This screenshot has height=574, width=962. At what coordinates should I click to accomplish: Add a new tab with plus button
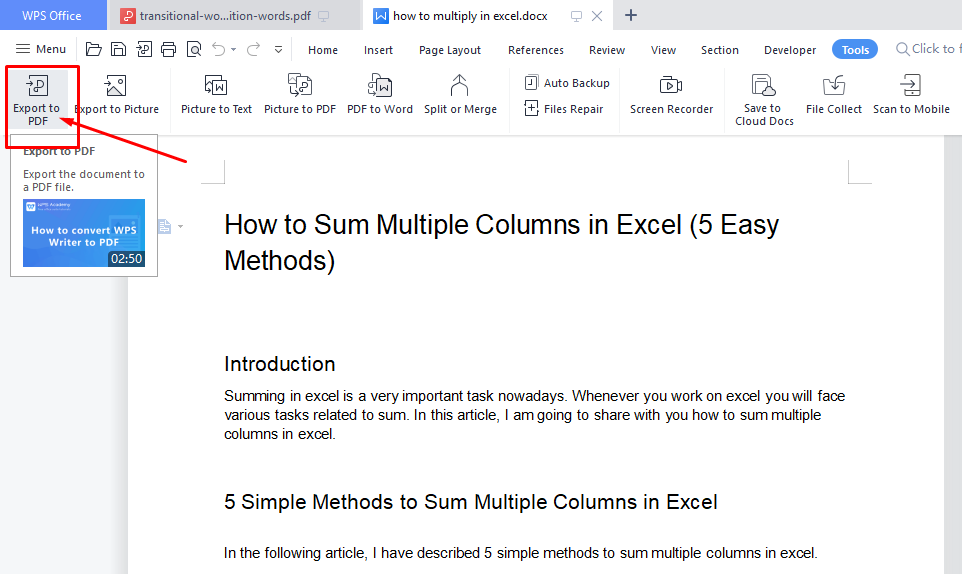click(x=631, y=15)
